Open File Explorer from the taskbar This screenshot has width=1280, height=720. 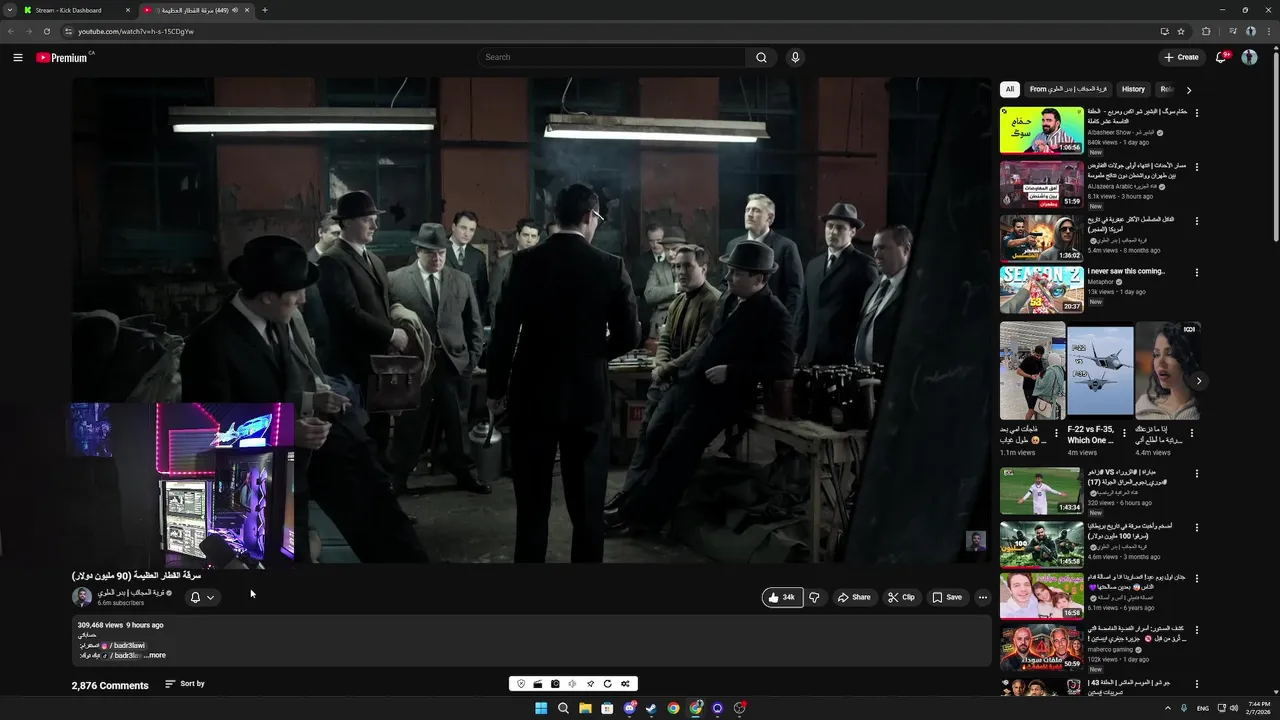pos(585,708)
